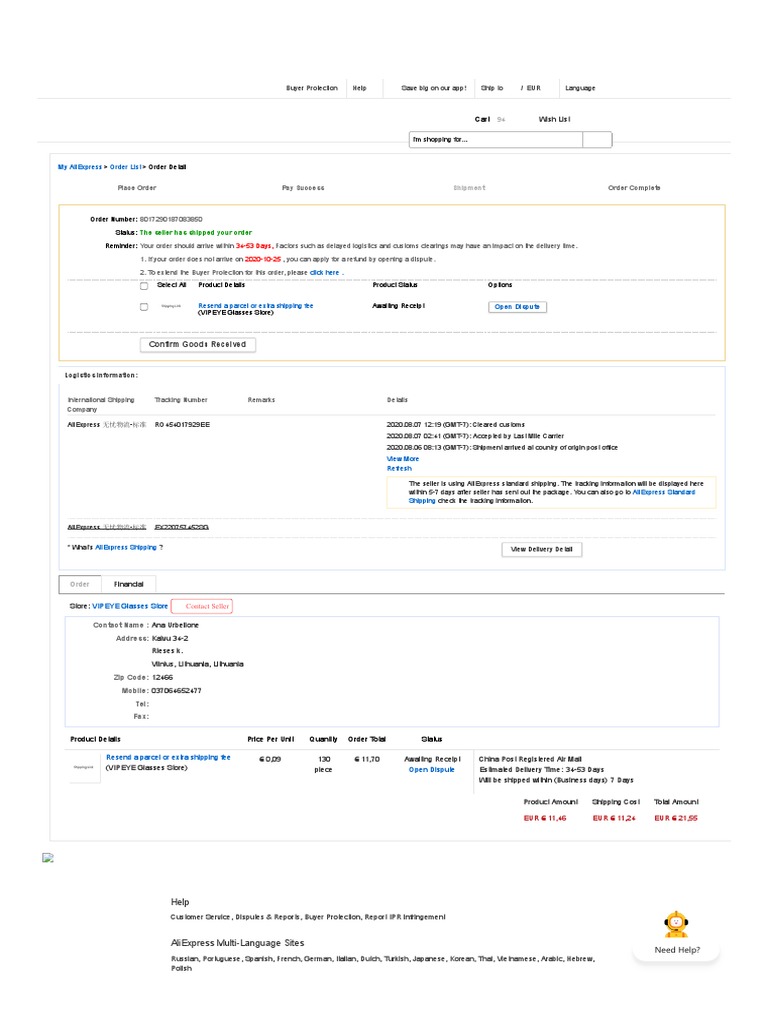The image size is (768, 1024).
Task: Tick the checkbox beside Resend a parcel item
Action: pos(144,307)
